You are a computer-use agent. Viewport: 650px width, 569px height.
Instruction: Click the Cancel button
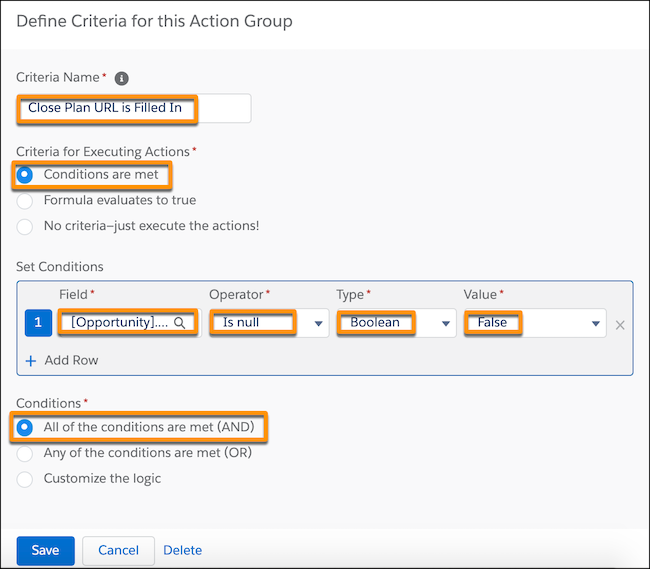[119, 550]
